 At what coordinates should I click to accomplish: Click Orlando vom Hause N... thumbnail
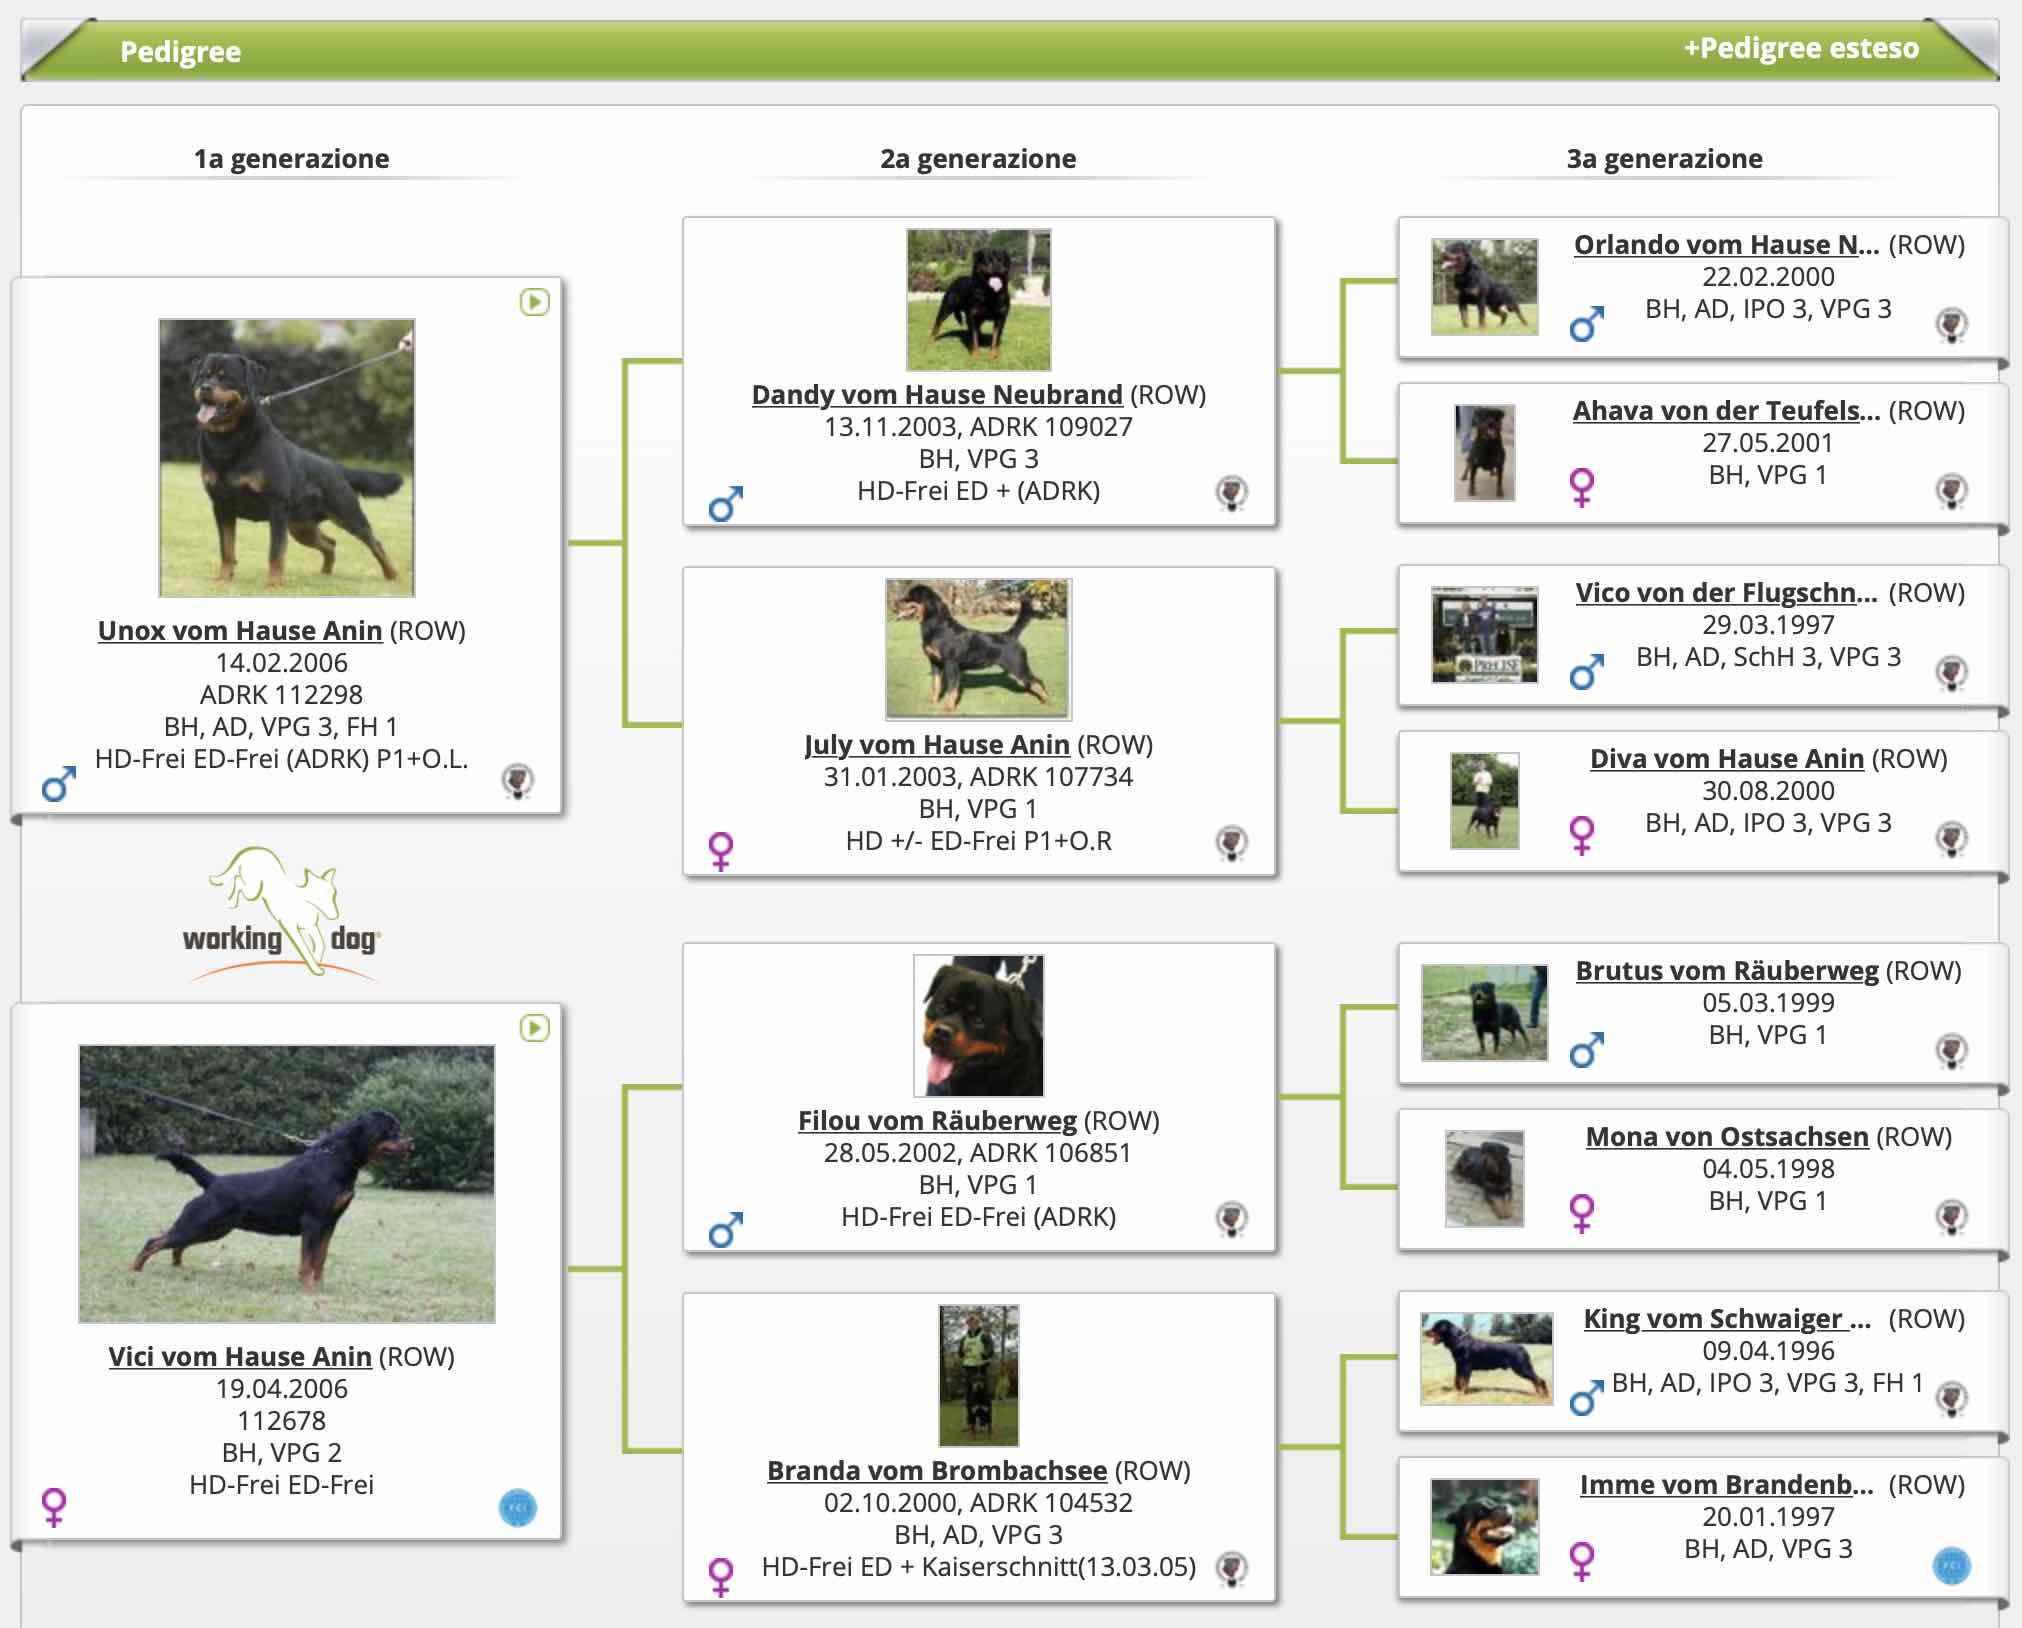click(x=1485, y=287)
